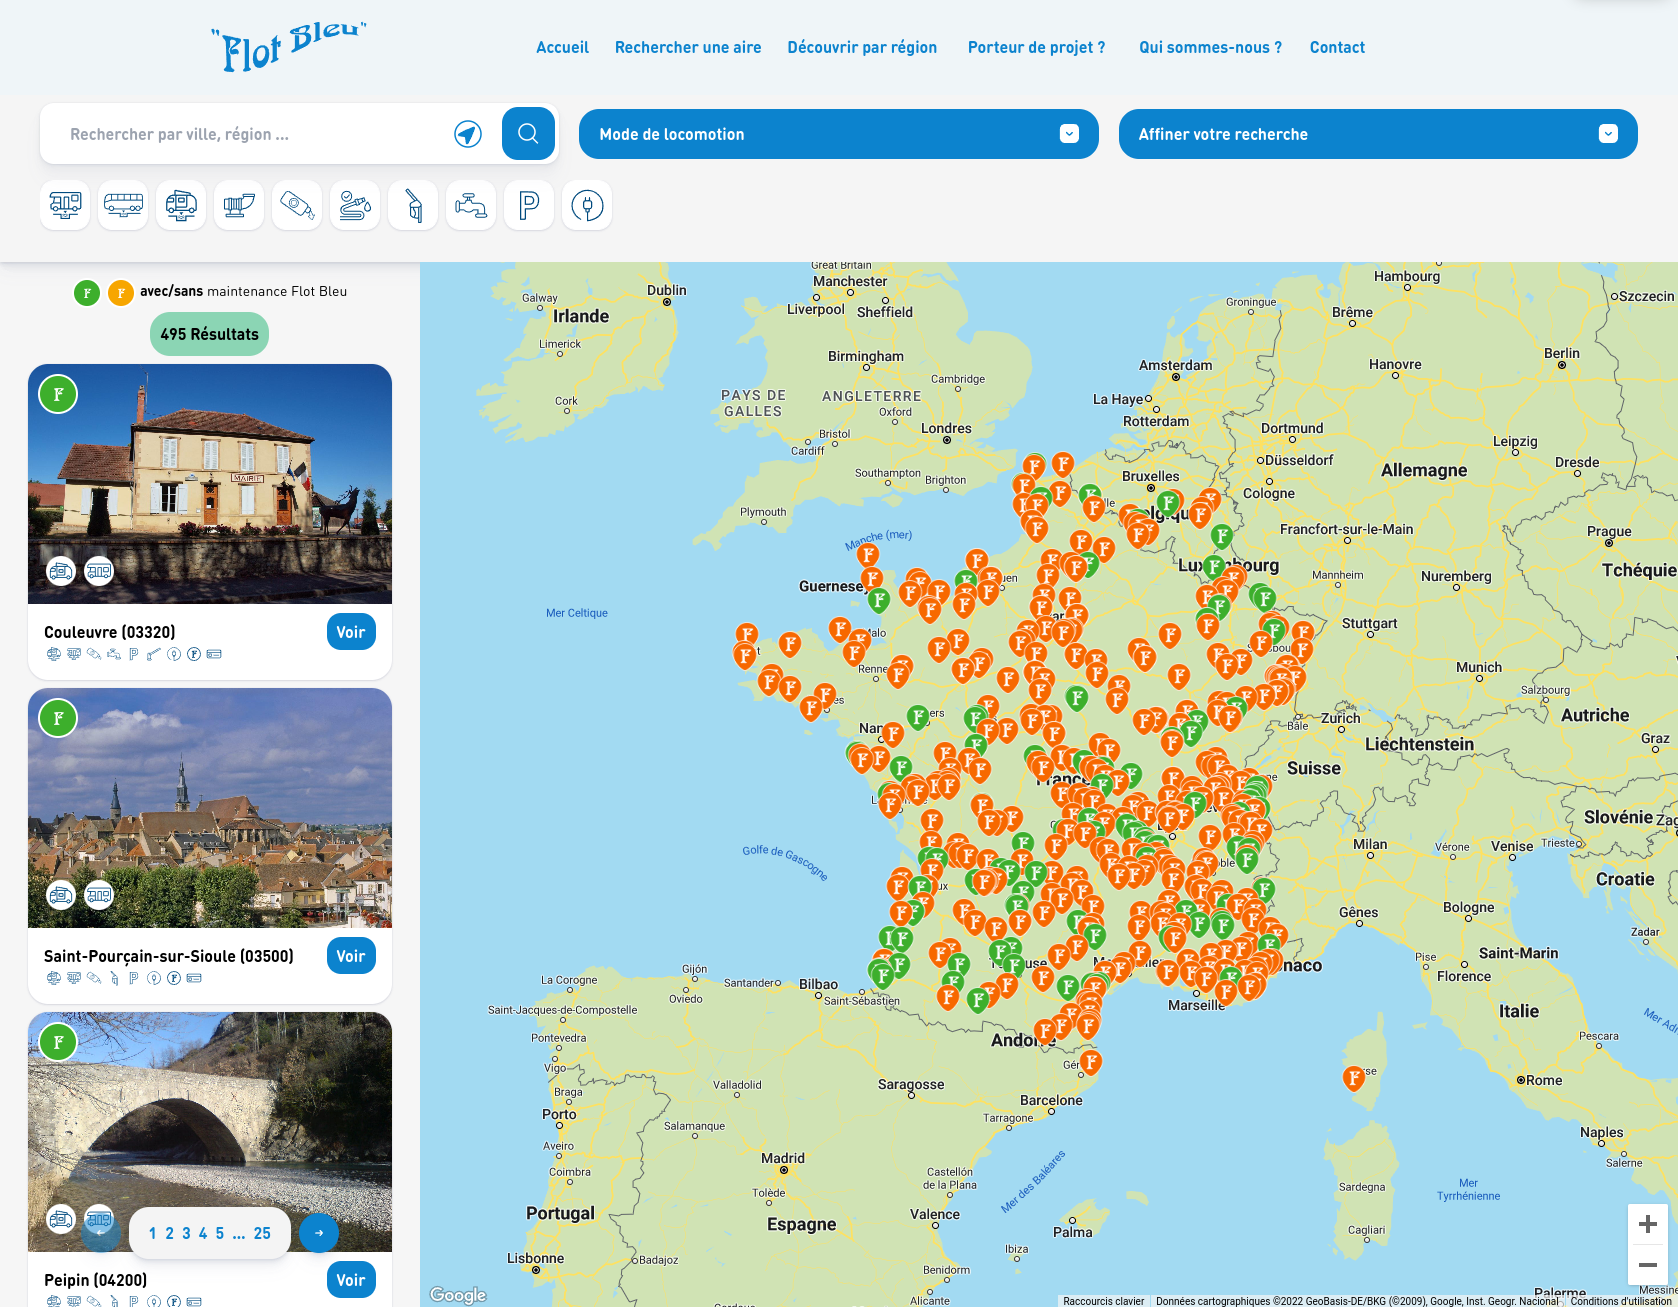The image size is (1678, 1307).
Task: Open the Mode de locomotion dropdown
Action: pyautogui.click(x=839, y=134)
